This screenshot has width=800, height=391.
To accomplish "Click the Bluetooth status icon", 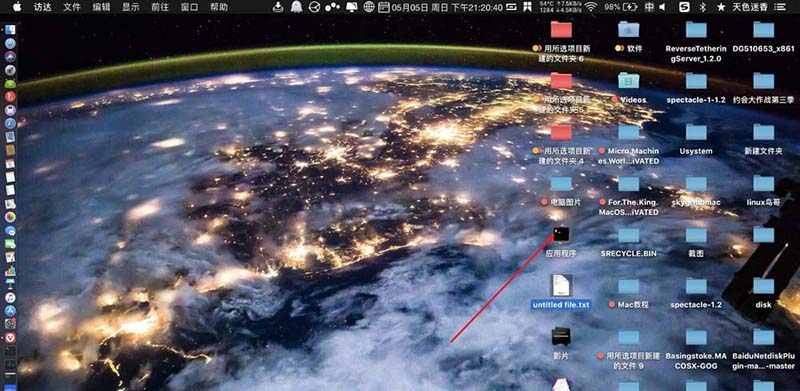I will click(702, 7).
